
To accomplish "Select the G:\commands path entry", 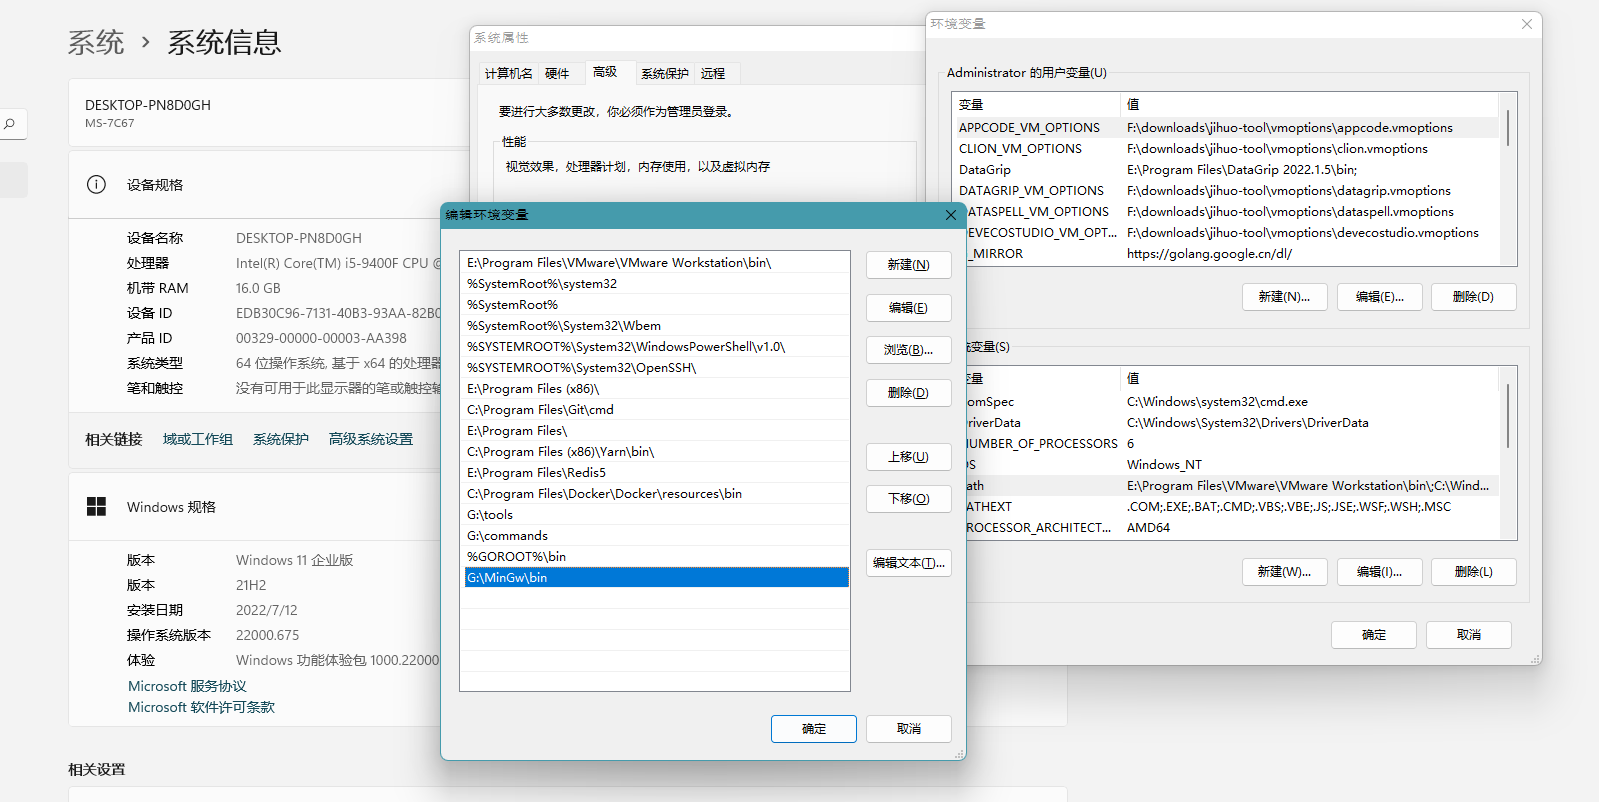I will pos(656,536).
